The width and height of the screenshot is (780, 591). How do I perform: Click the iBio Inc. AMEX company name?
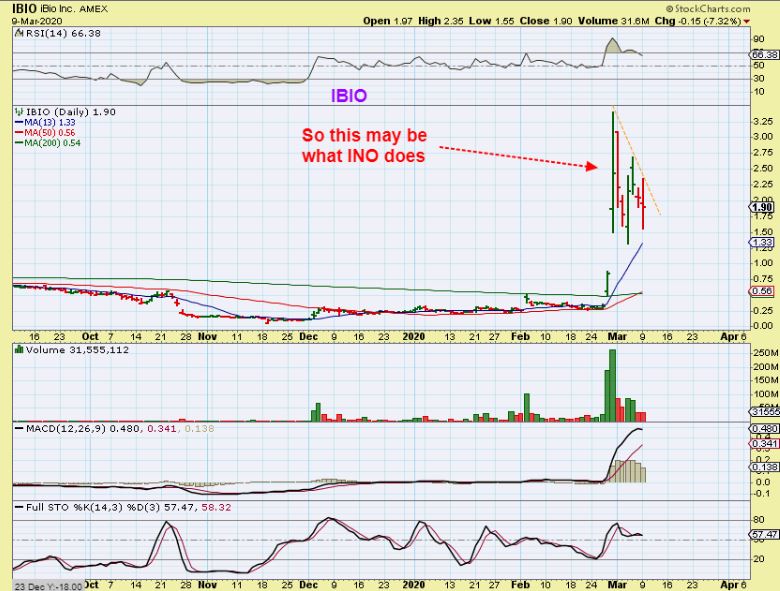(74, 9)
